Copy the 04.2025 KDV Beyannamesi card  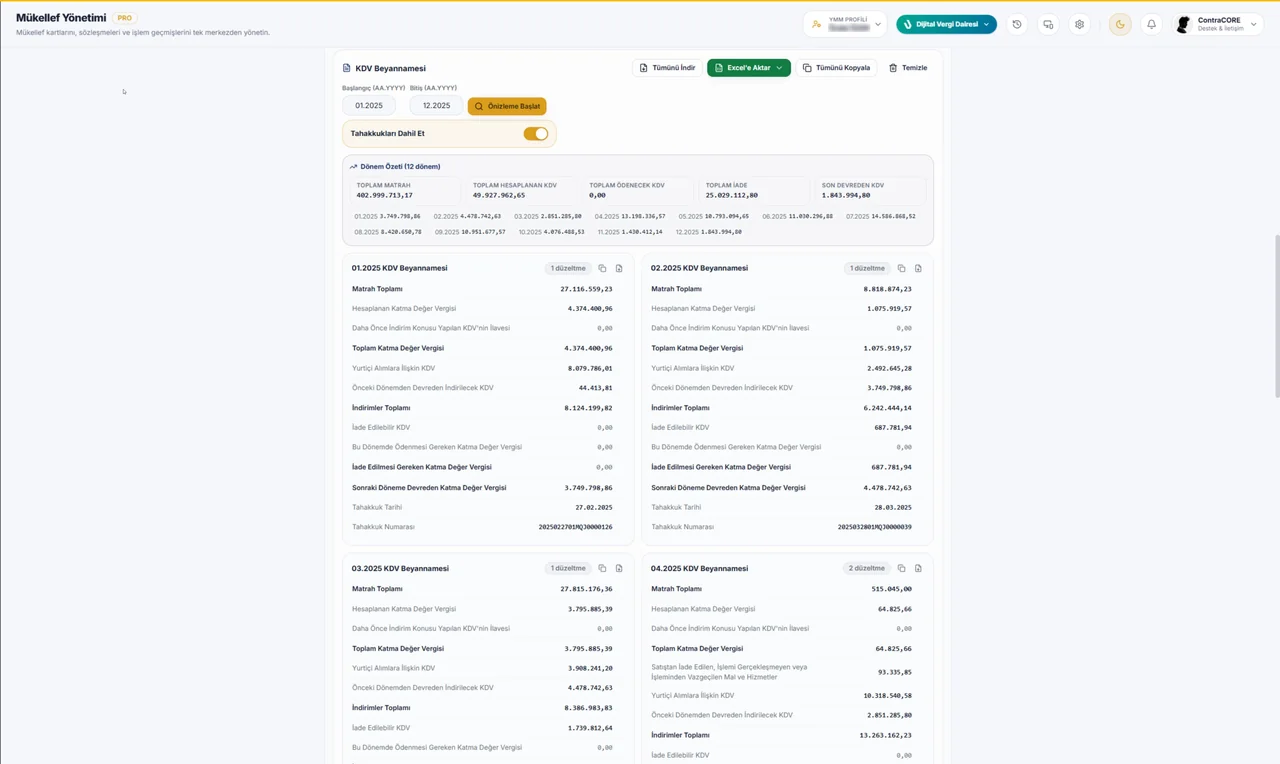click(901, 568)
